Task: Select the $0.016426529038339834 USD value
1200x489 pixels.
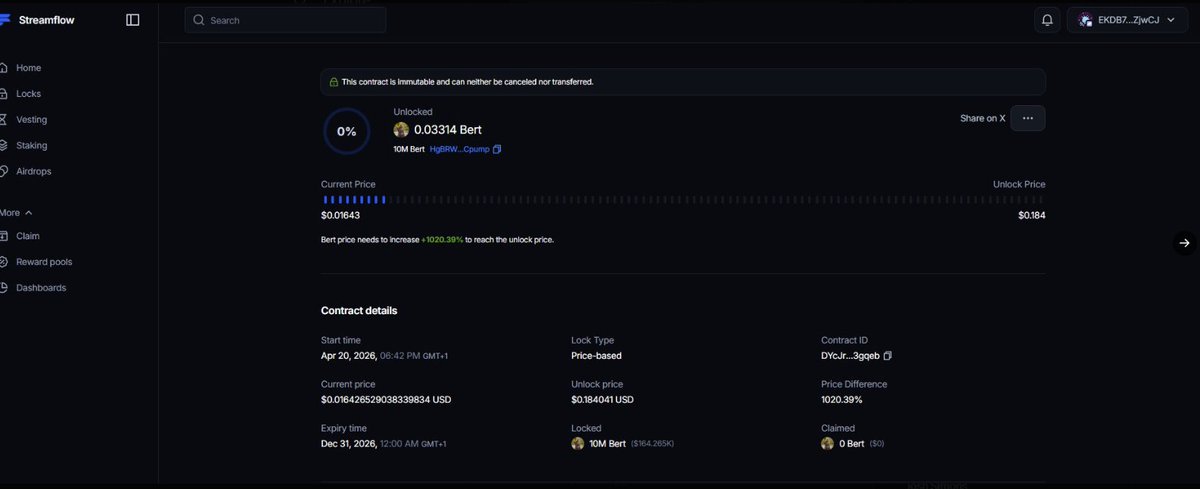Action: click(386, 400)
